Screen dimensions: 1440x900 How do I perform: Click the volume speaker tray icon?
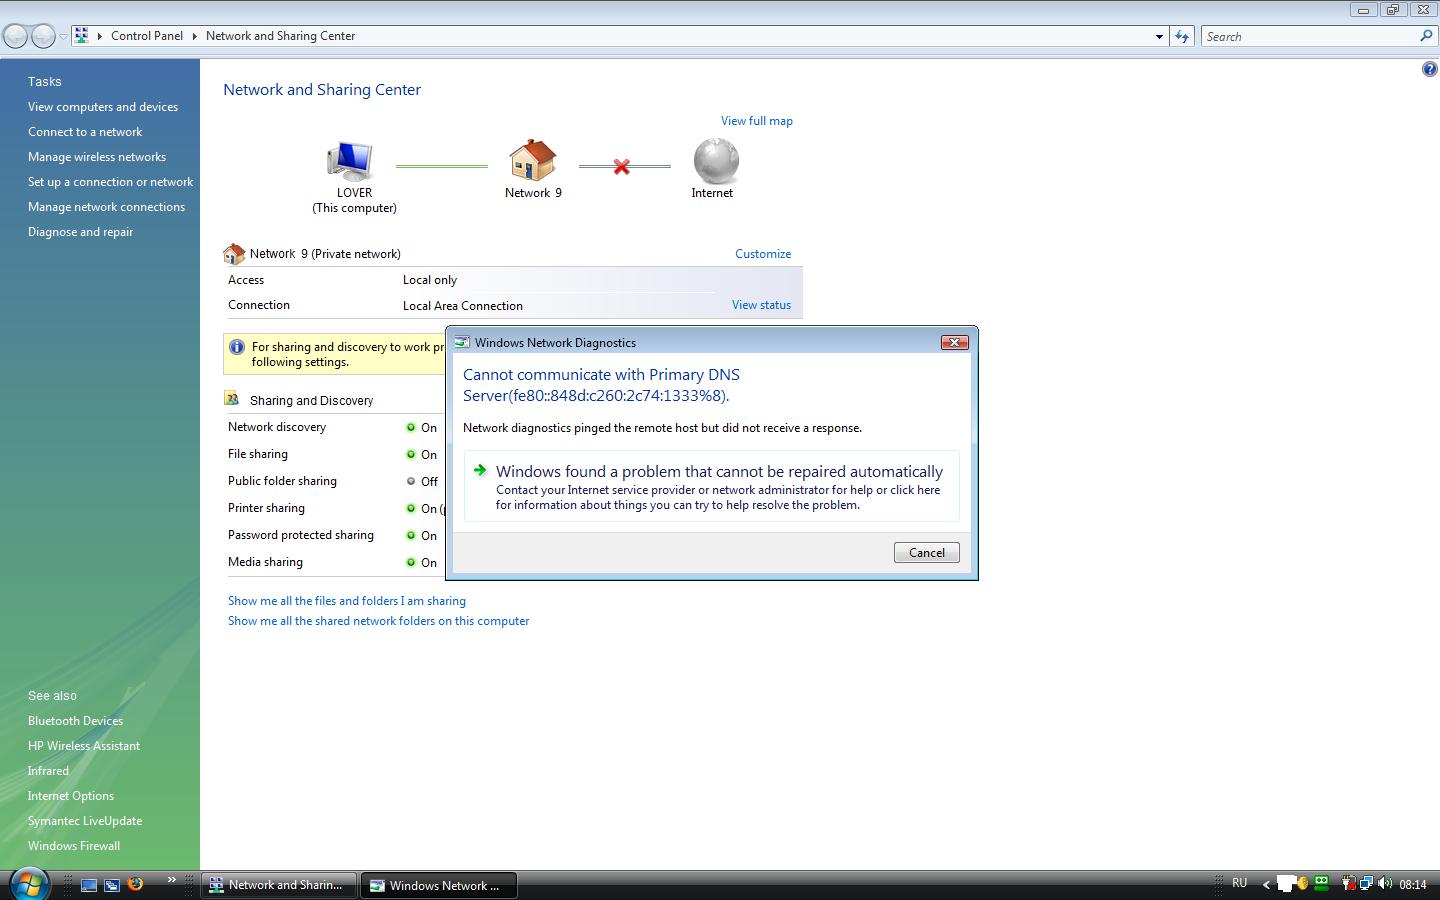(x=1385, y=884)
